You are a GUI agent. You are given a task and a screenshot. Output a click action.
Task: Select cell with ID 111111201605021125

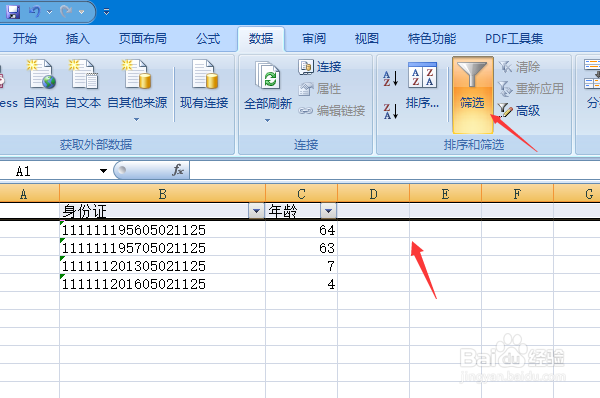pos(162,284)
